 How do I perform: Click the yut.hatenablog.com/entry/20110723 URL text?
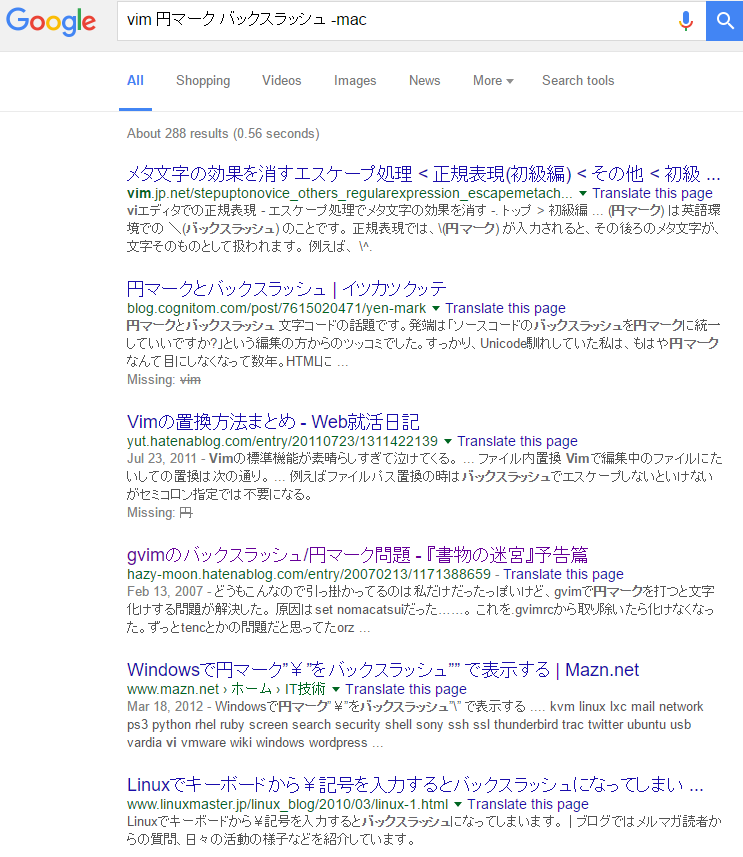(x=282, y=441)
